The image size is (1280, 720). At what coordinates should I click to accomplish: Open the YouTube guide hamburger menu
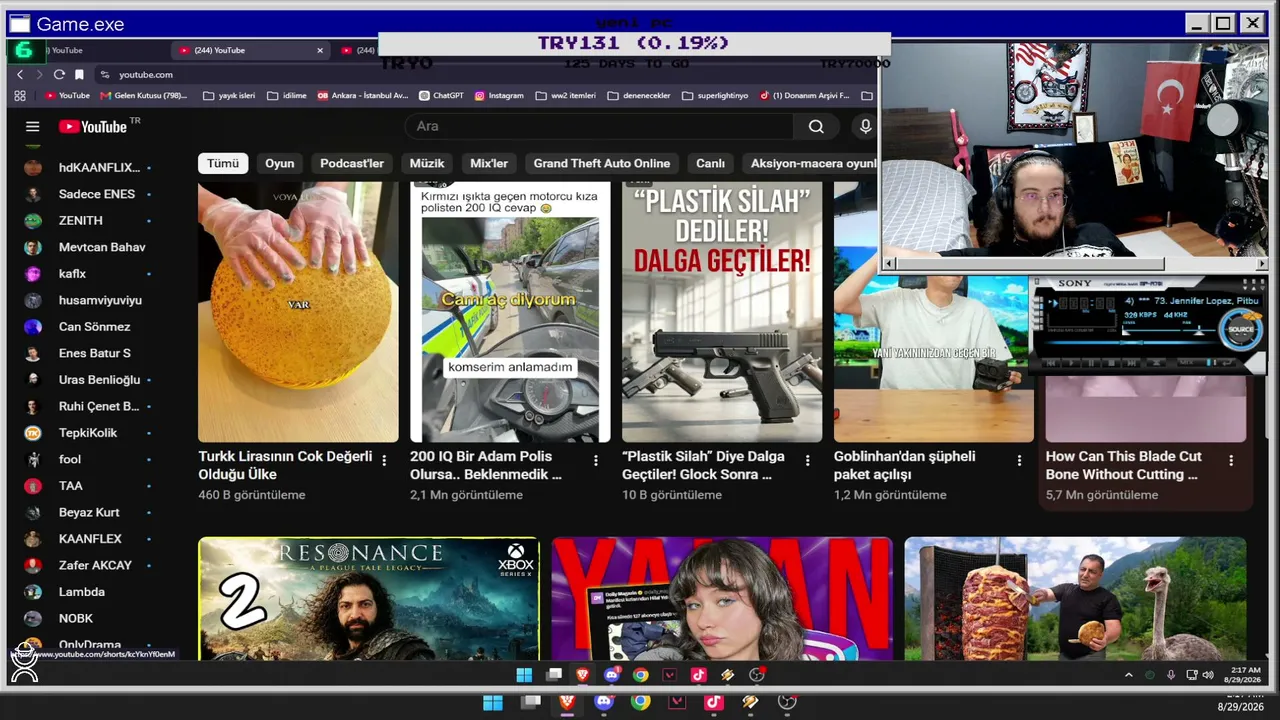(33, 127)
